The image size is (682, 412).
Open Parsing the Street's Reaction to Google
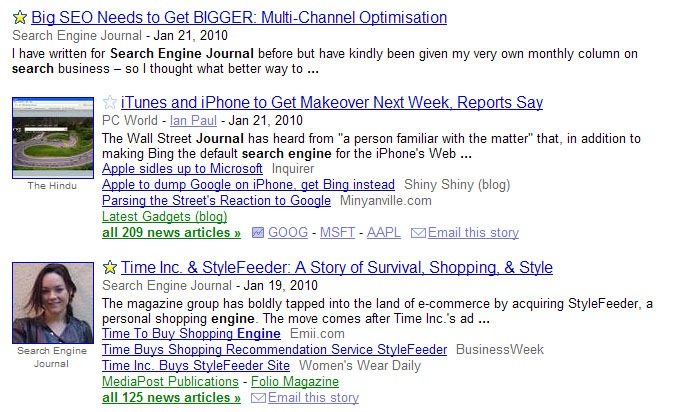[217, 201]
